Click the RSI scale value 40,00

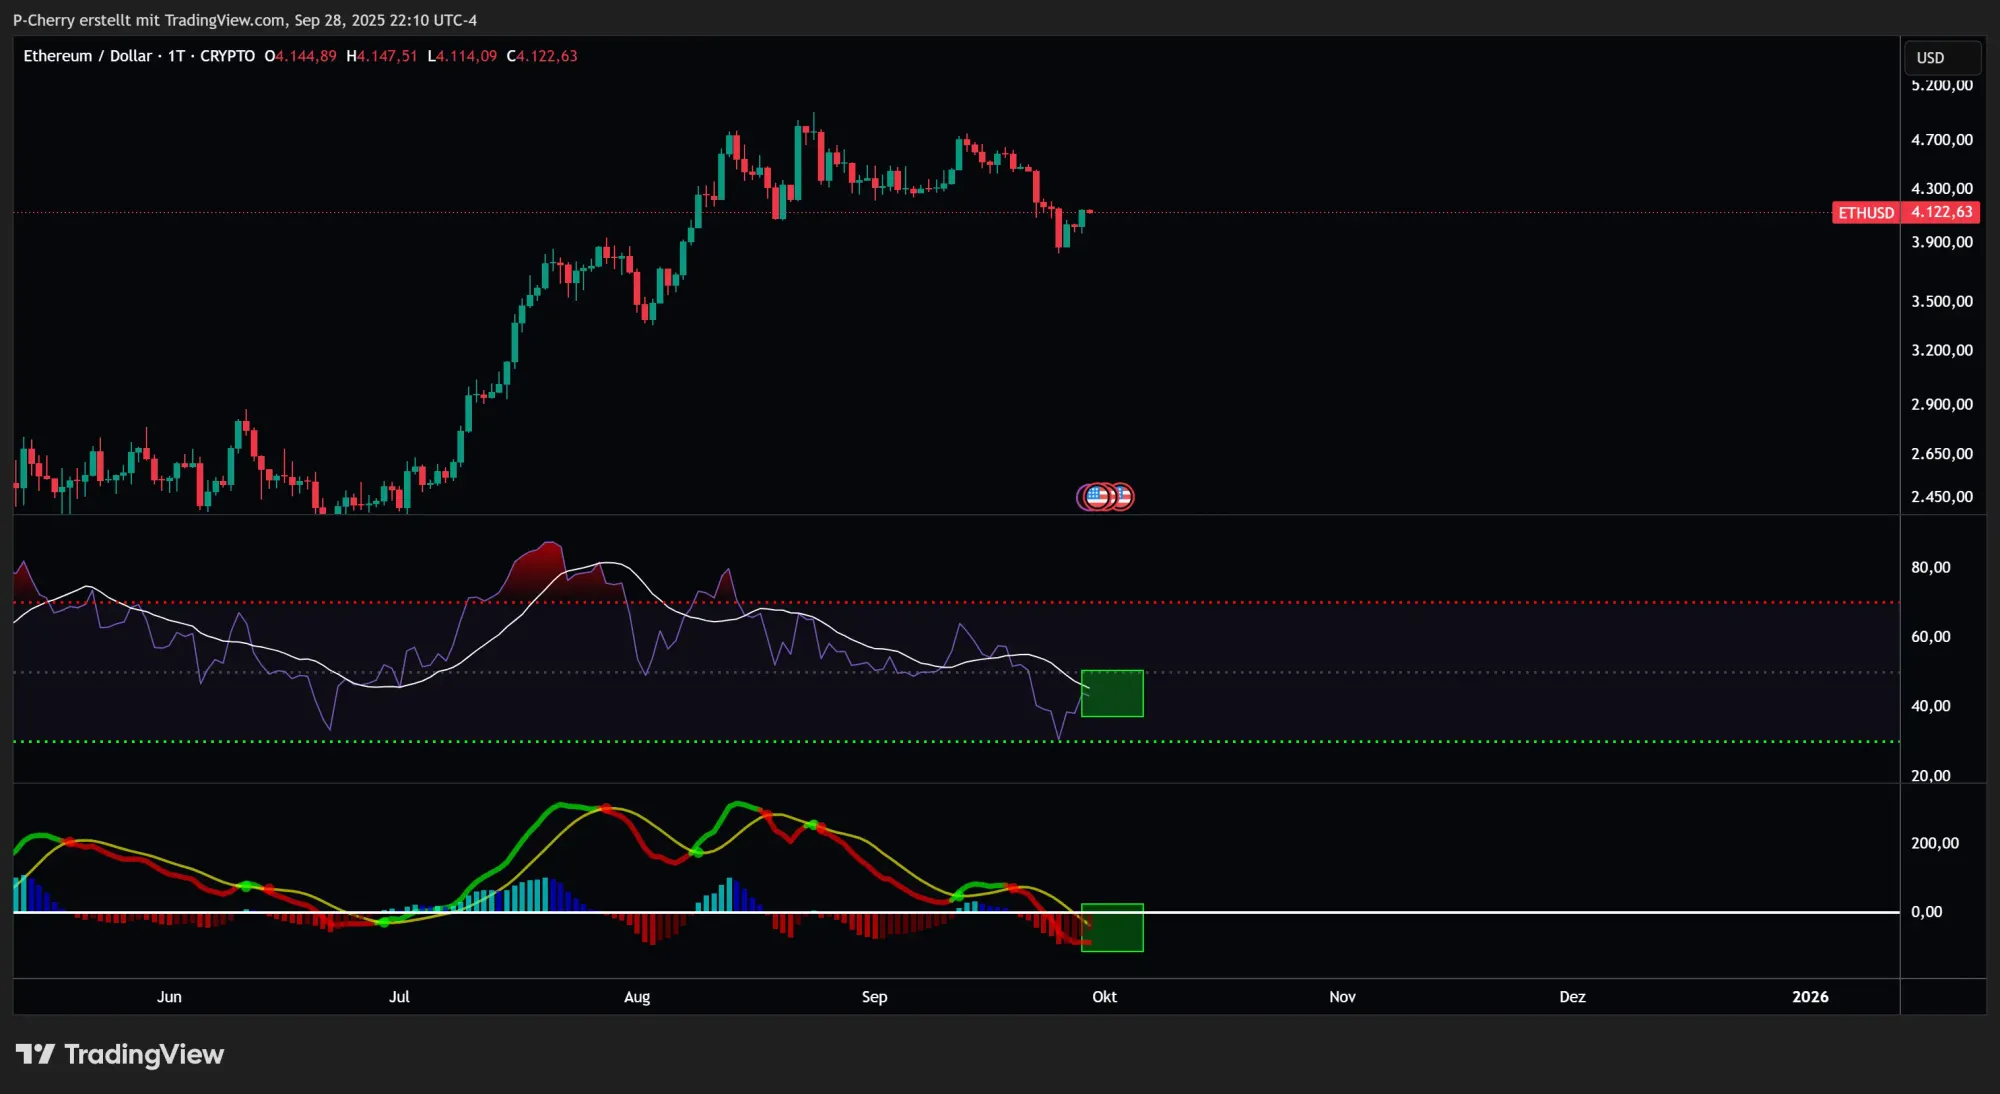(1931, 706)
